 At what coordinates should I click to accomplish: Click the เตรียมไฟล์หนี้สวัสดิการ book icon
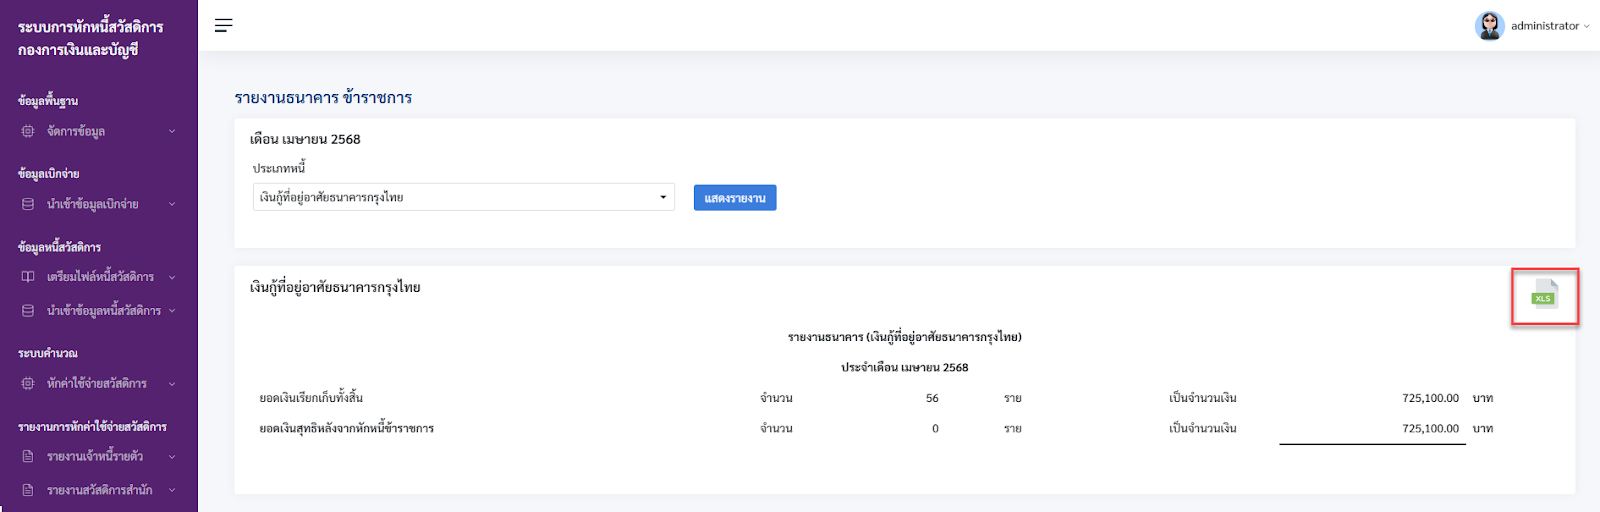pyautogui.click(x=28, y=277)
